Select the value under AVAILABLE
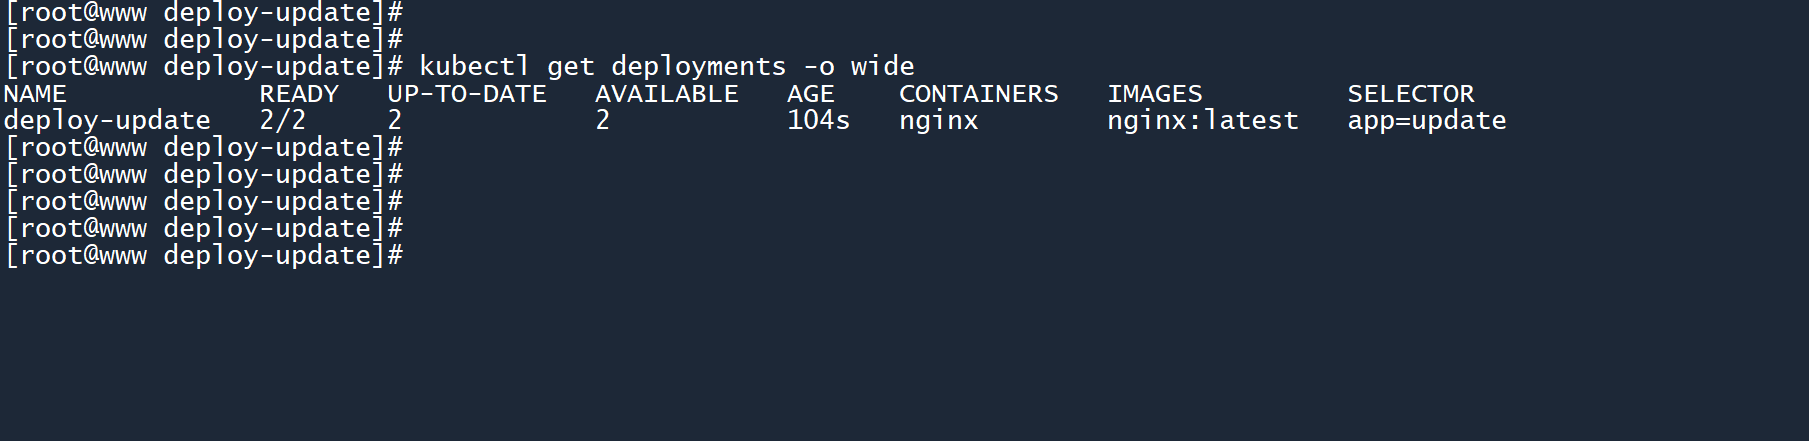This screenshot has height=441, width=1809. (602, 121)
